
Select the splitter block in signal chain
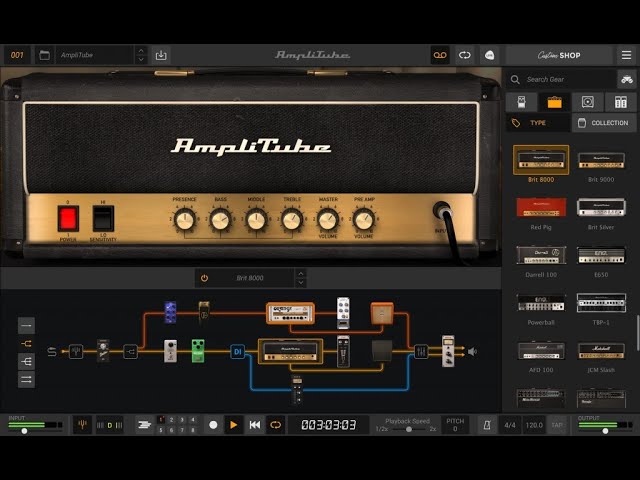(131, 351)
